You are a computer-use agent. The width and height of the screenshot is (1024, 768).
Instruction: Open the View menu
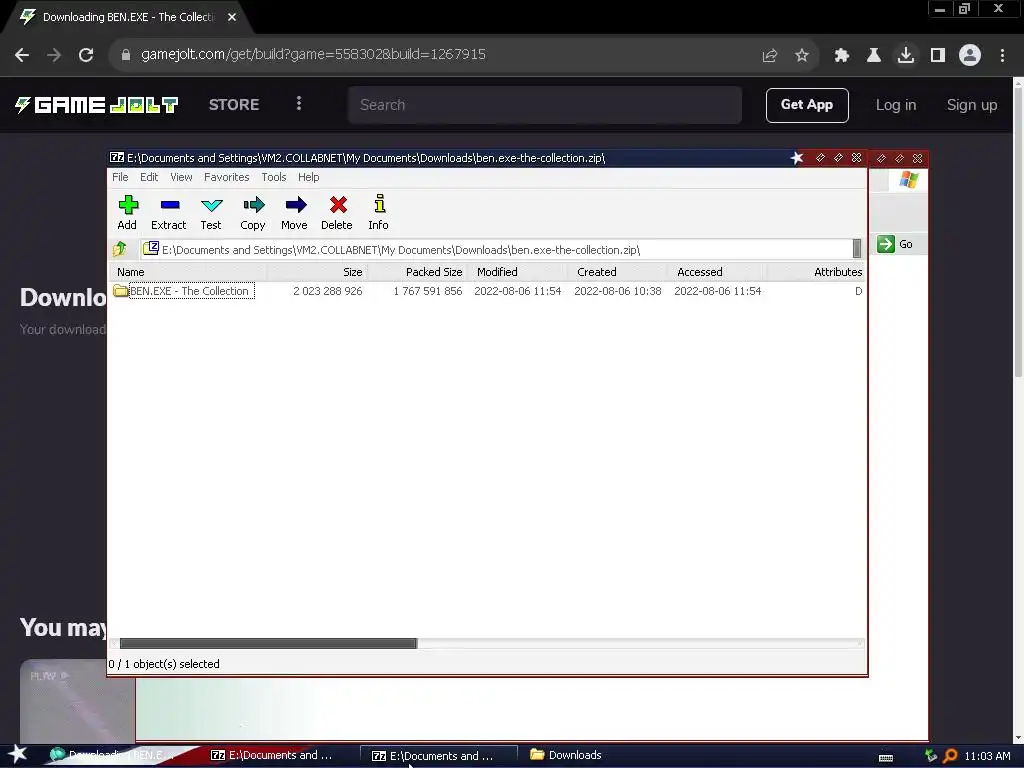(182, 177)
